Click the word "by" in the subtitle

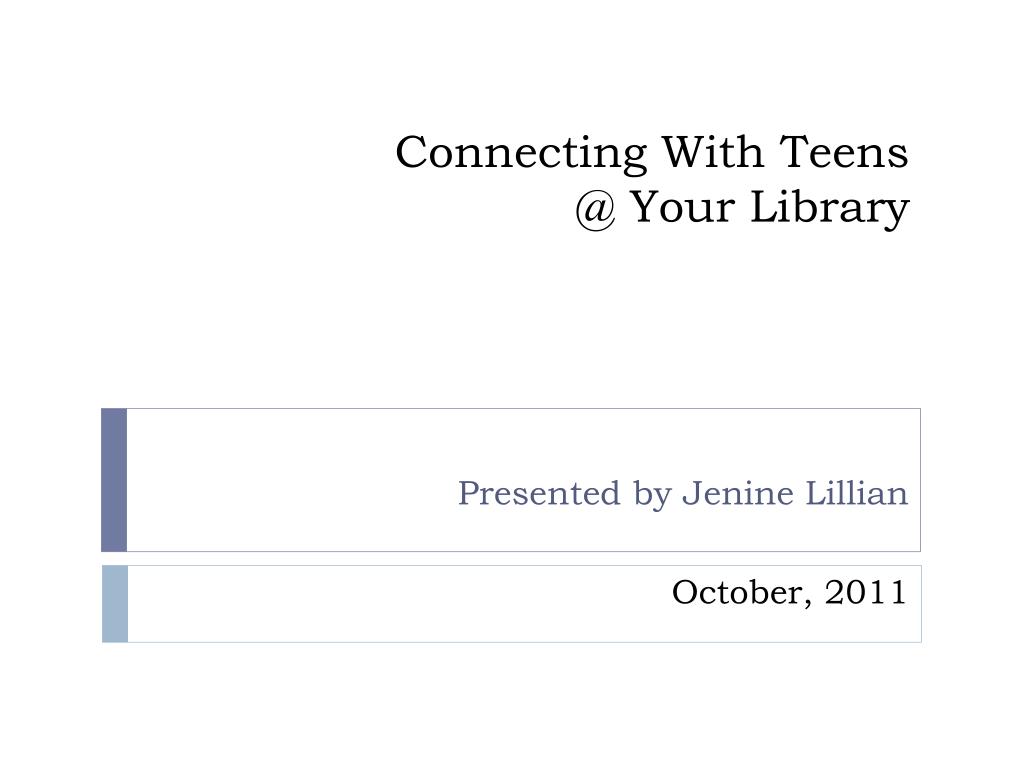point(652,495)
